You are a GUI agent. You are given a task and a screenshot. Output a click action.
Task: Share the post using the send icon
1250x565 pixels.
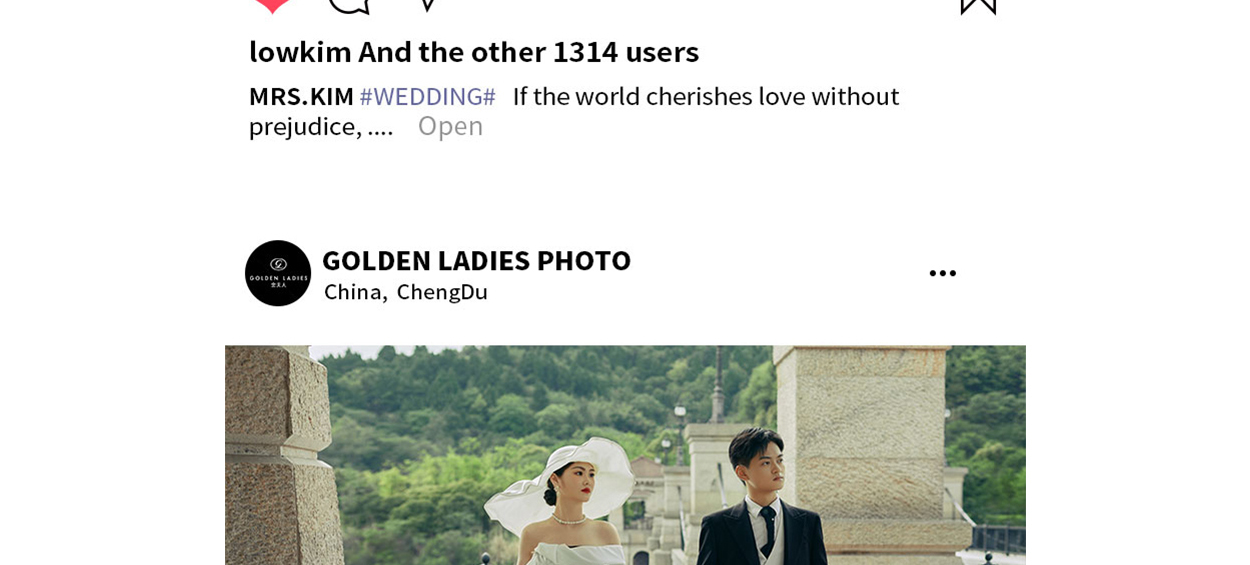point(427,5)
